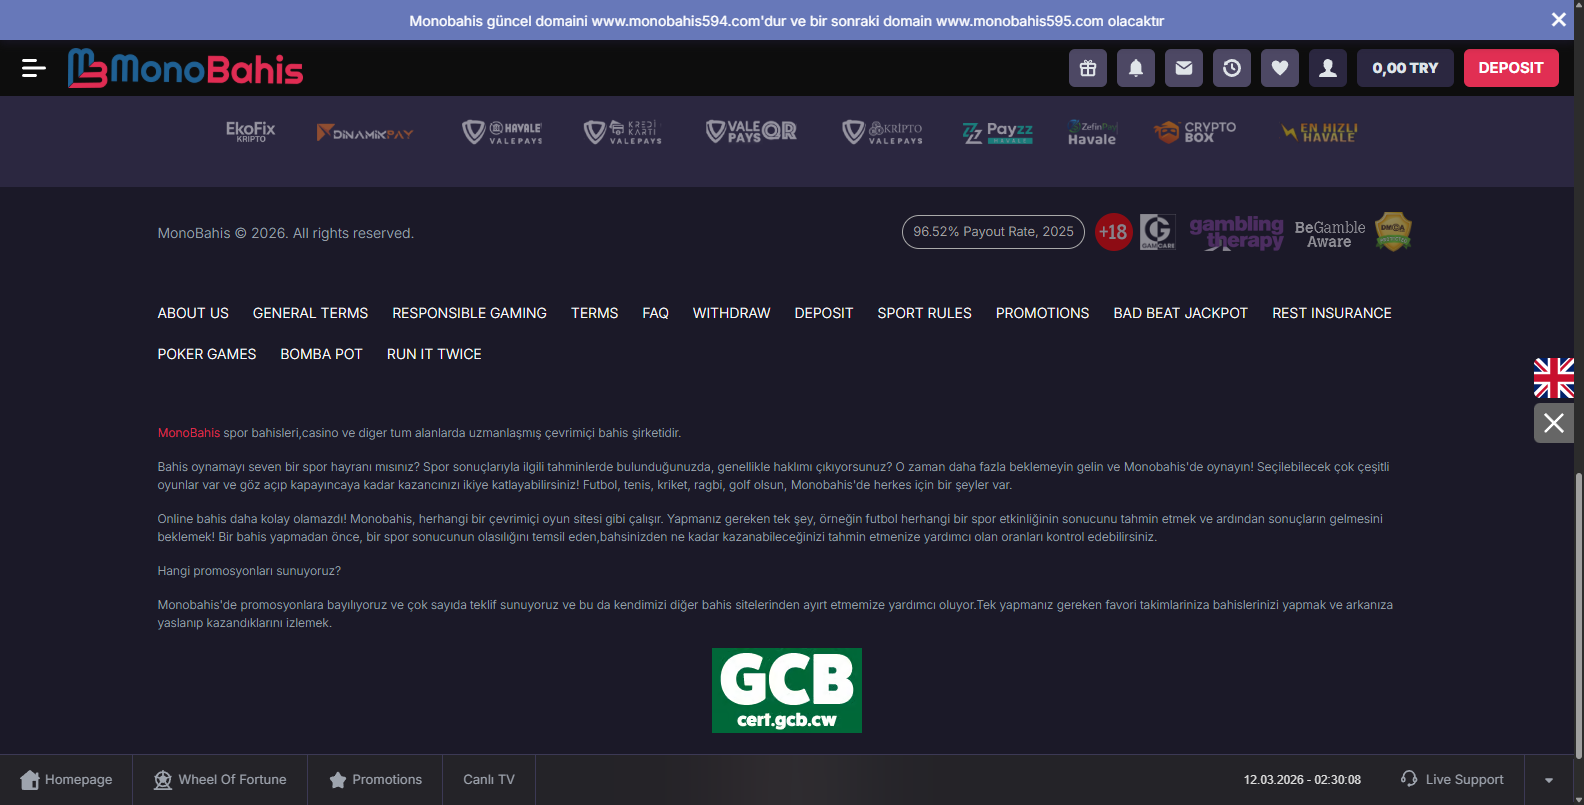Viewport: 1584px width, 805px height.
Task: Open the RESPONSIBLE GAMING link
Action: pos(469,313)
